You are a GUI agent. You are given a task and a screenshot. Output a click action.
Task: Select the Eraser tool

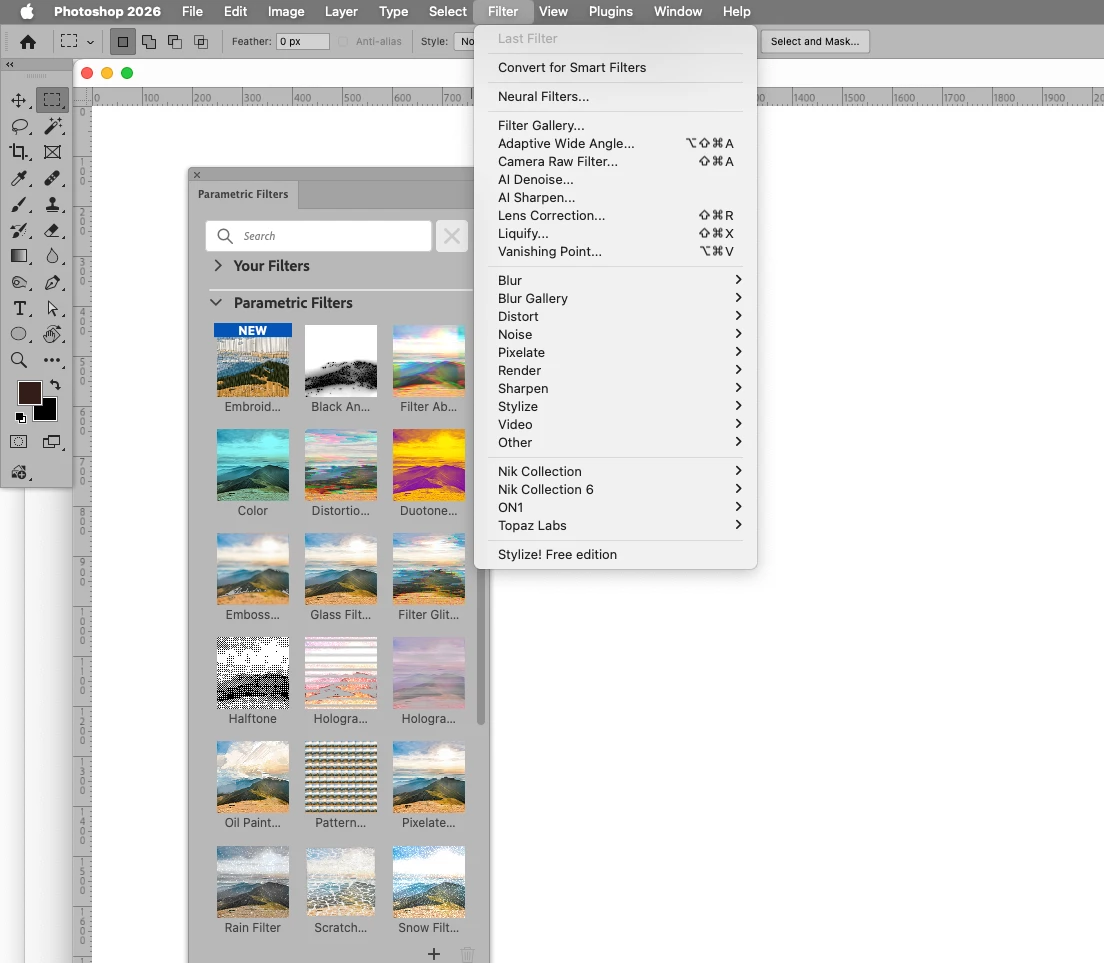pos(52,230)
